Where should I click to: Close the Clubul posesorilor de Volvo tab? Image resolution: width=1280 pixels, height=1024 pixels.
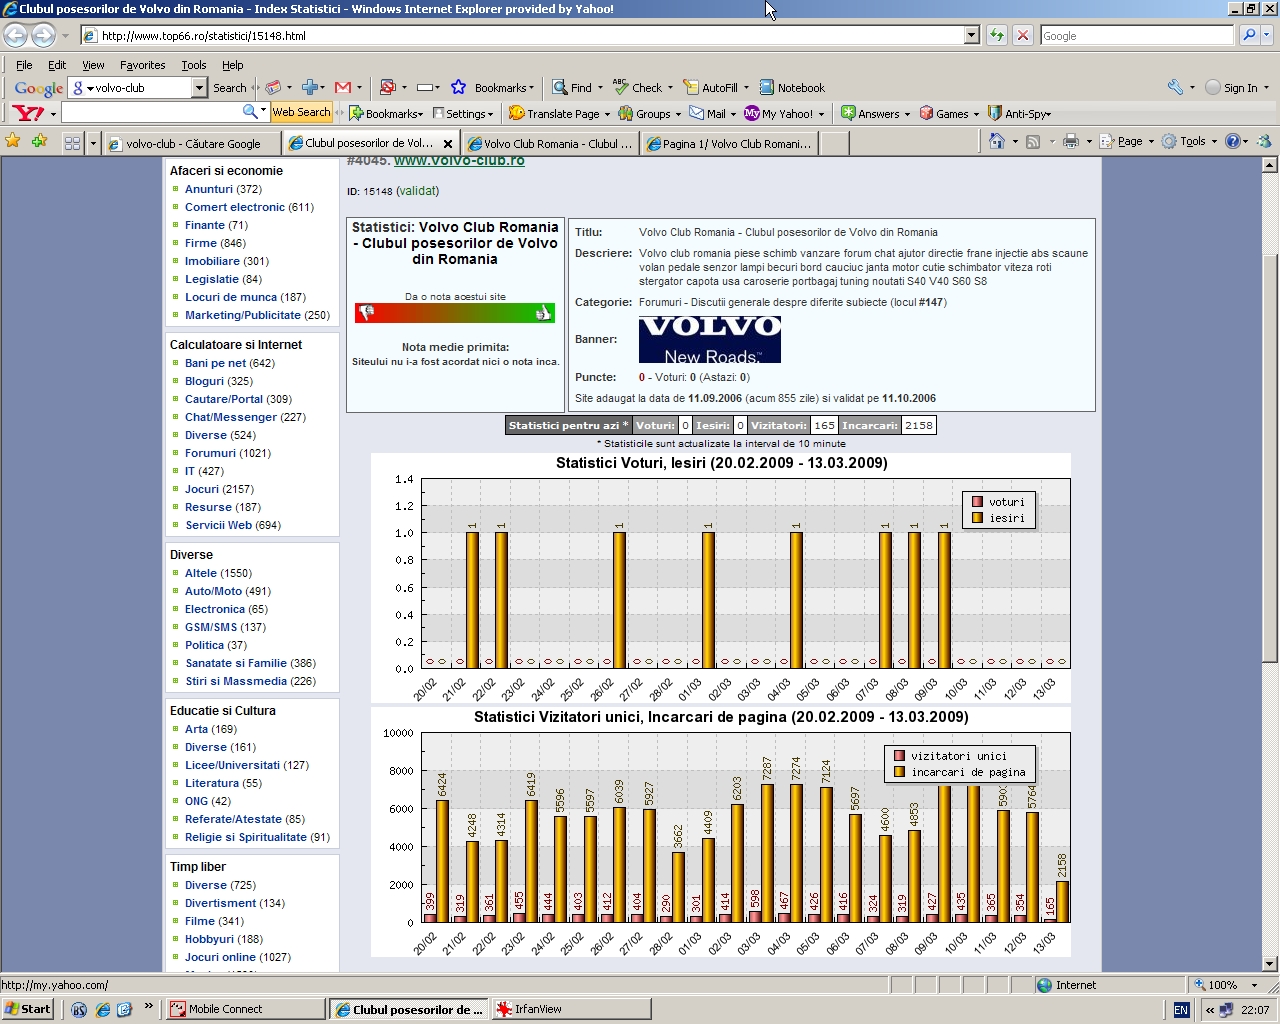447,144
